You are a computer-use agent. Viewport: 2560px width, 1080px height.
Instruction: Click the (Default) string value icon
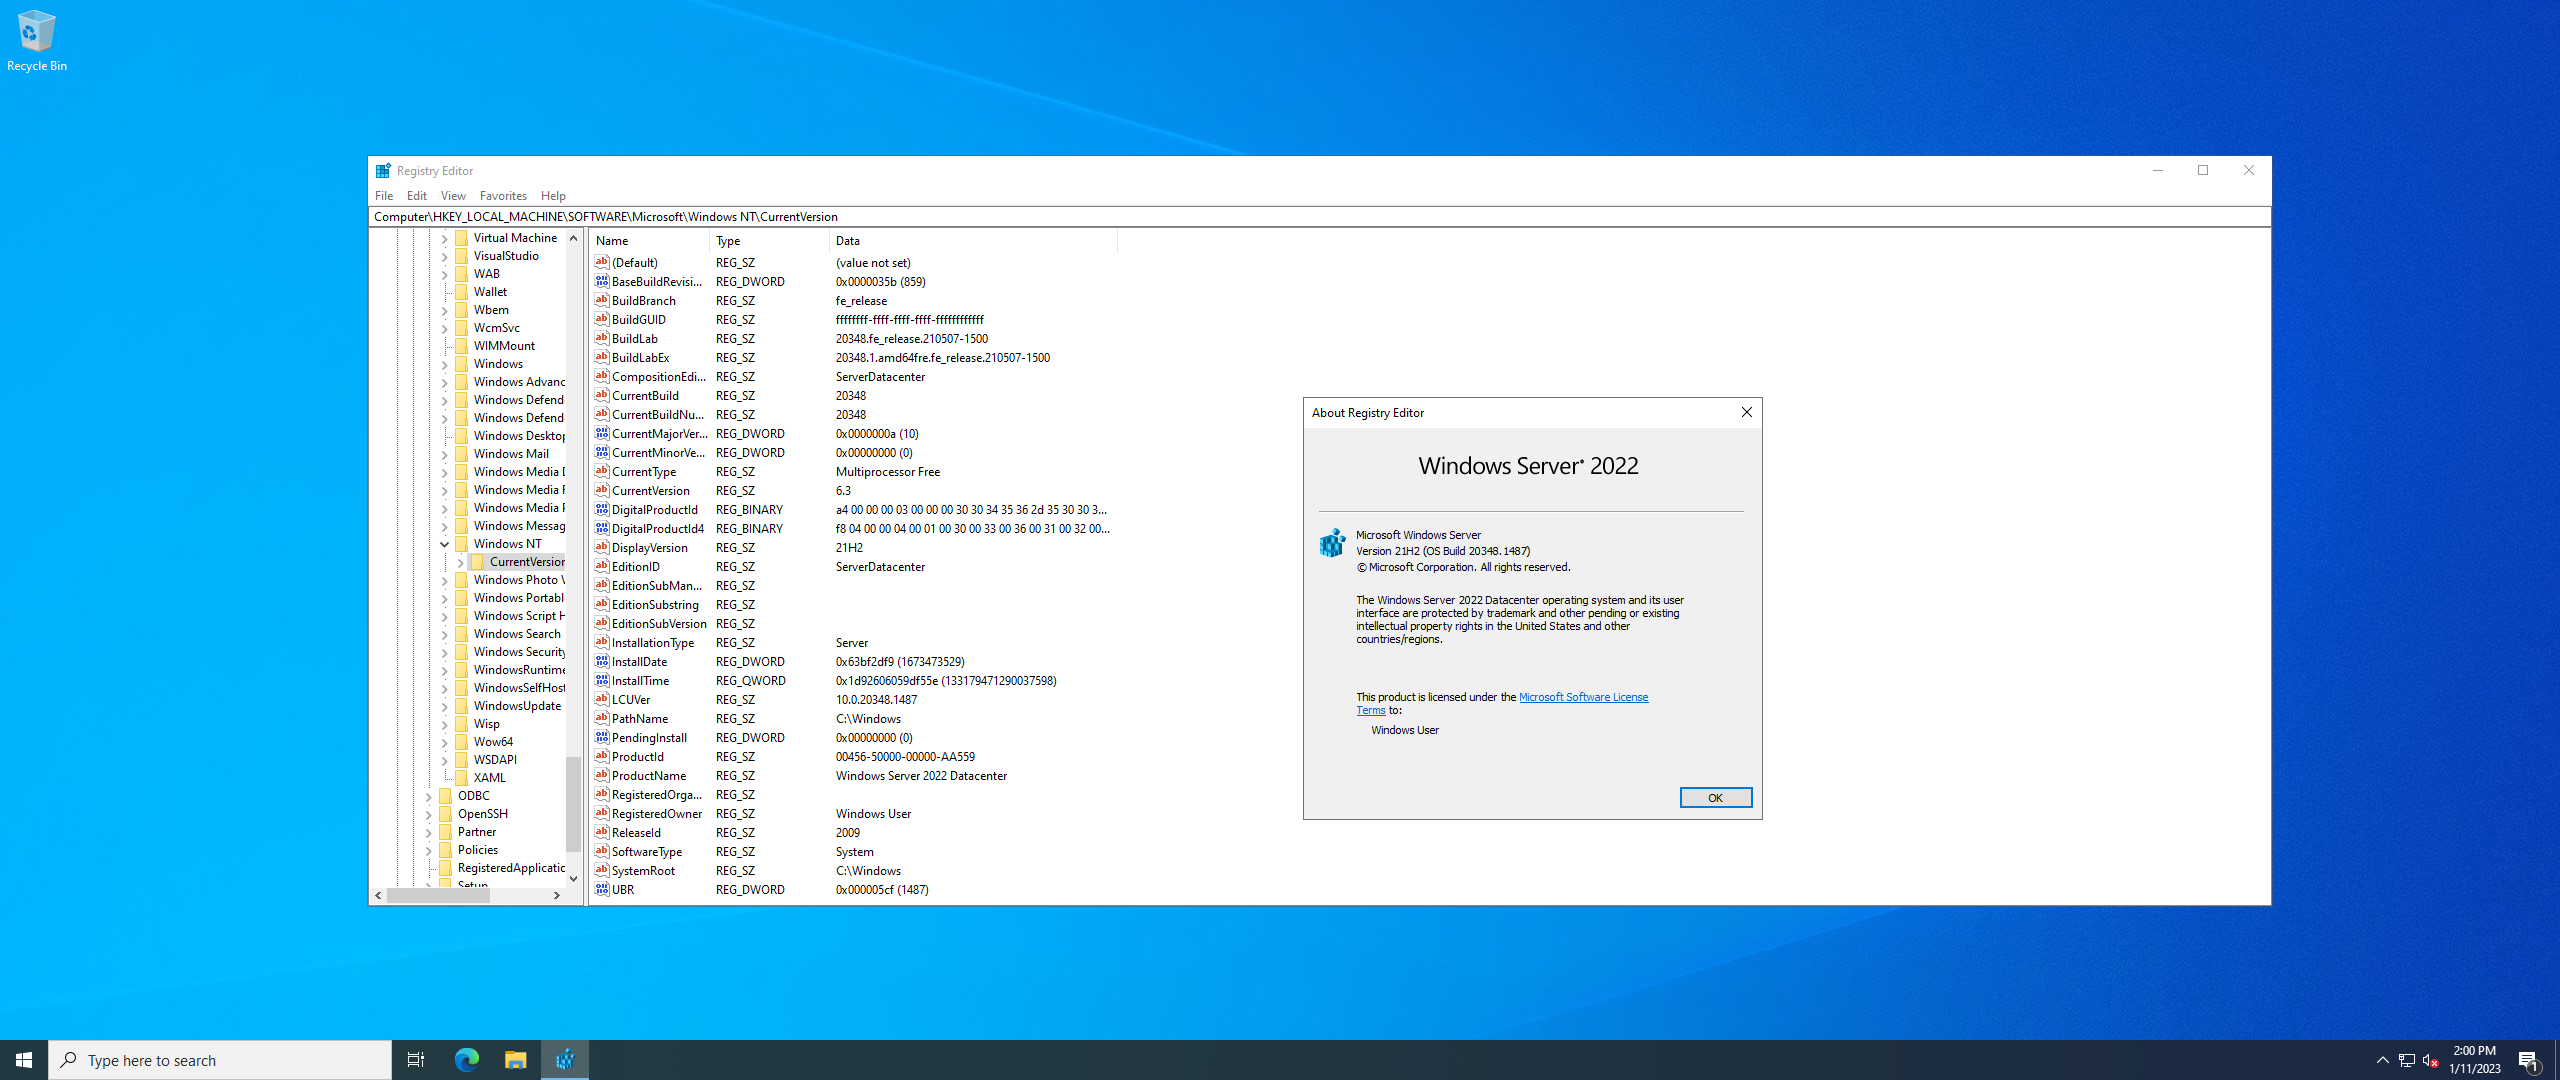point(602,263)
